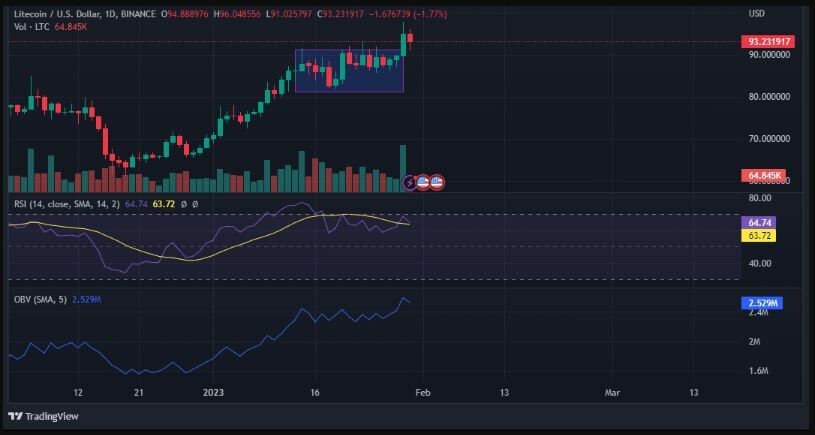Click the red 93.231917 current price label
The height and width of the screenshot is (435, 815).
click(x=768, y=42)
